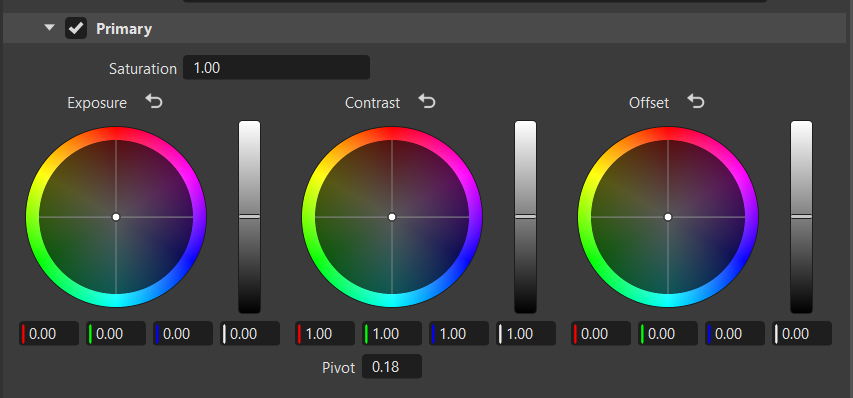
Task: Click the Pivot value field
Action: click(x=392, y=366)
